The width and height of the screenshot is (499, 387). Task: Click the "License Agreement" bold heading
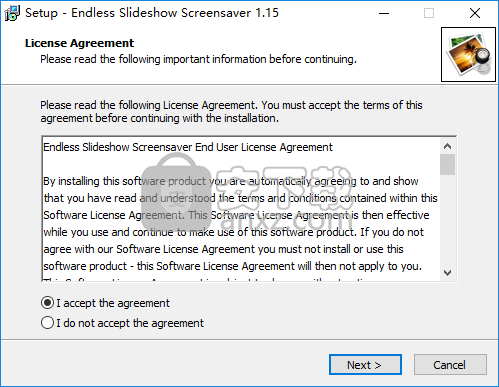[79, 43]
